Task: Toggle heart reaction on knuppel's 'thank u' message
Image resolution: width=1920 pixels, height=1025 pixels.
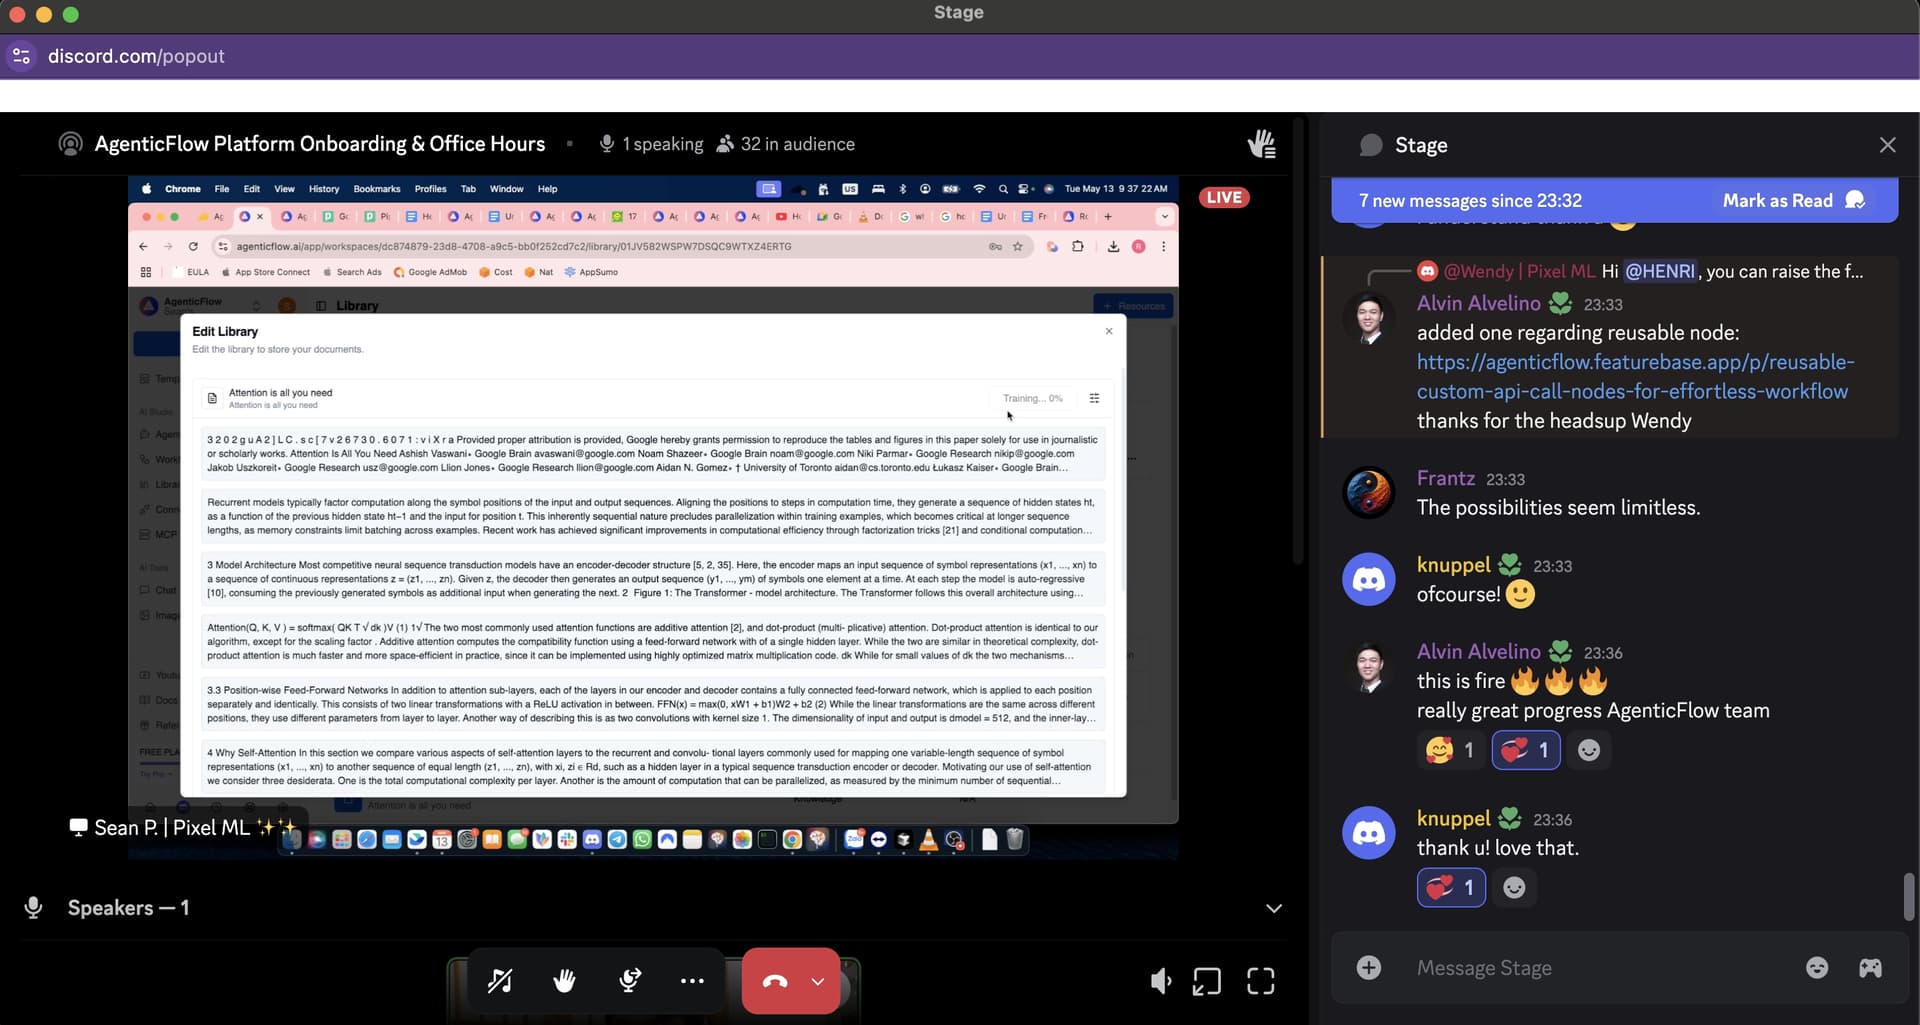Action: 1451,888
